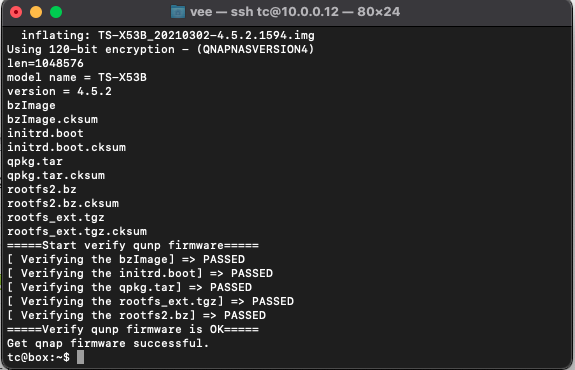Click the 'version = 4.5.2' line
The width and height of the screenshot is (575, 370).
pos(59,91)
